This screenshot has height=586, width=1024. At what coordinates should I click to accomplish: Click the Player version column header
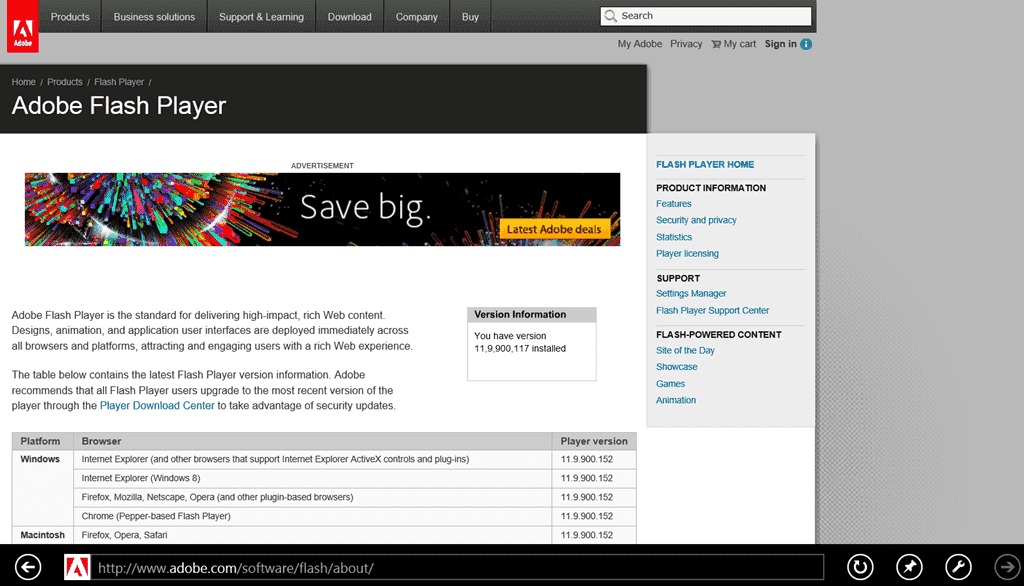click(594, 441)
